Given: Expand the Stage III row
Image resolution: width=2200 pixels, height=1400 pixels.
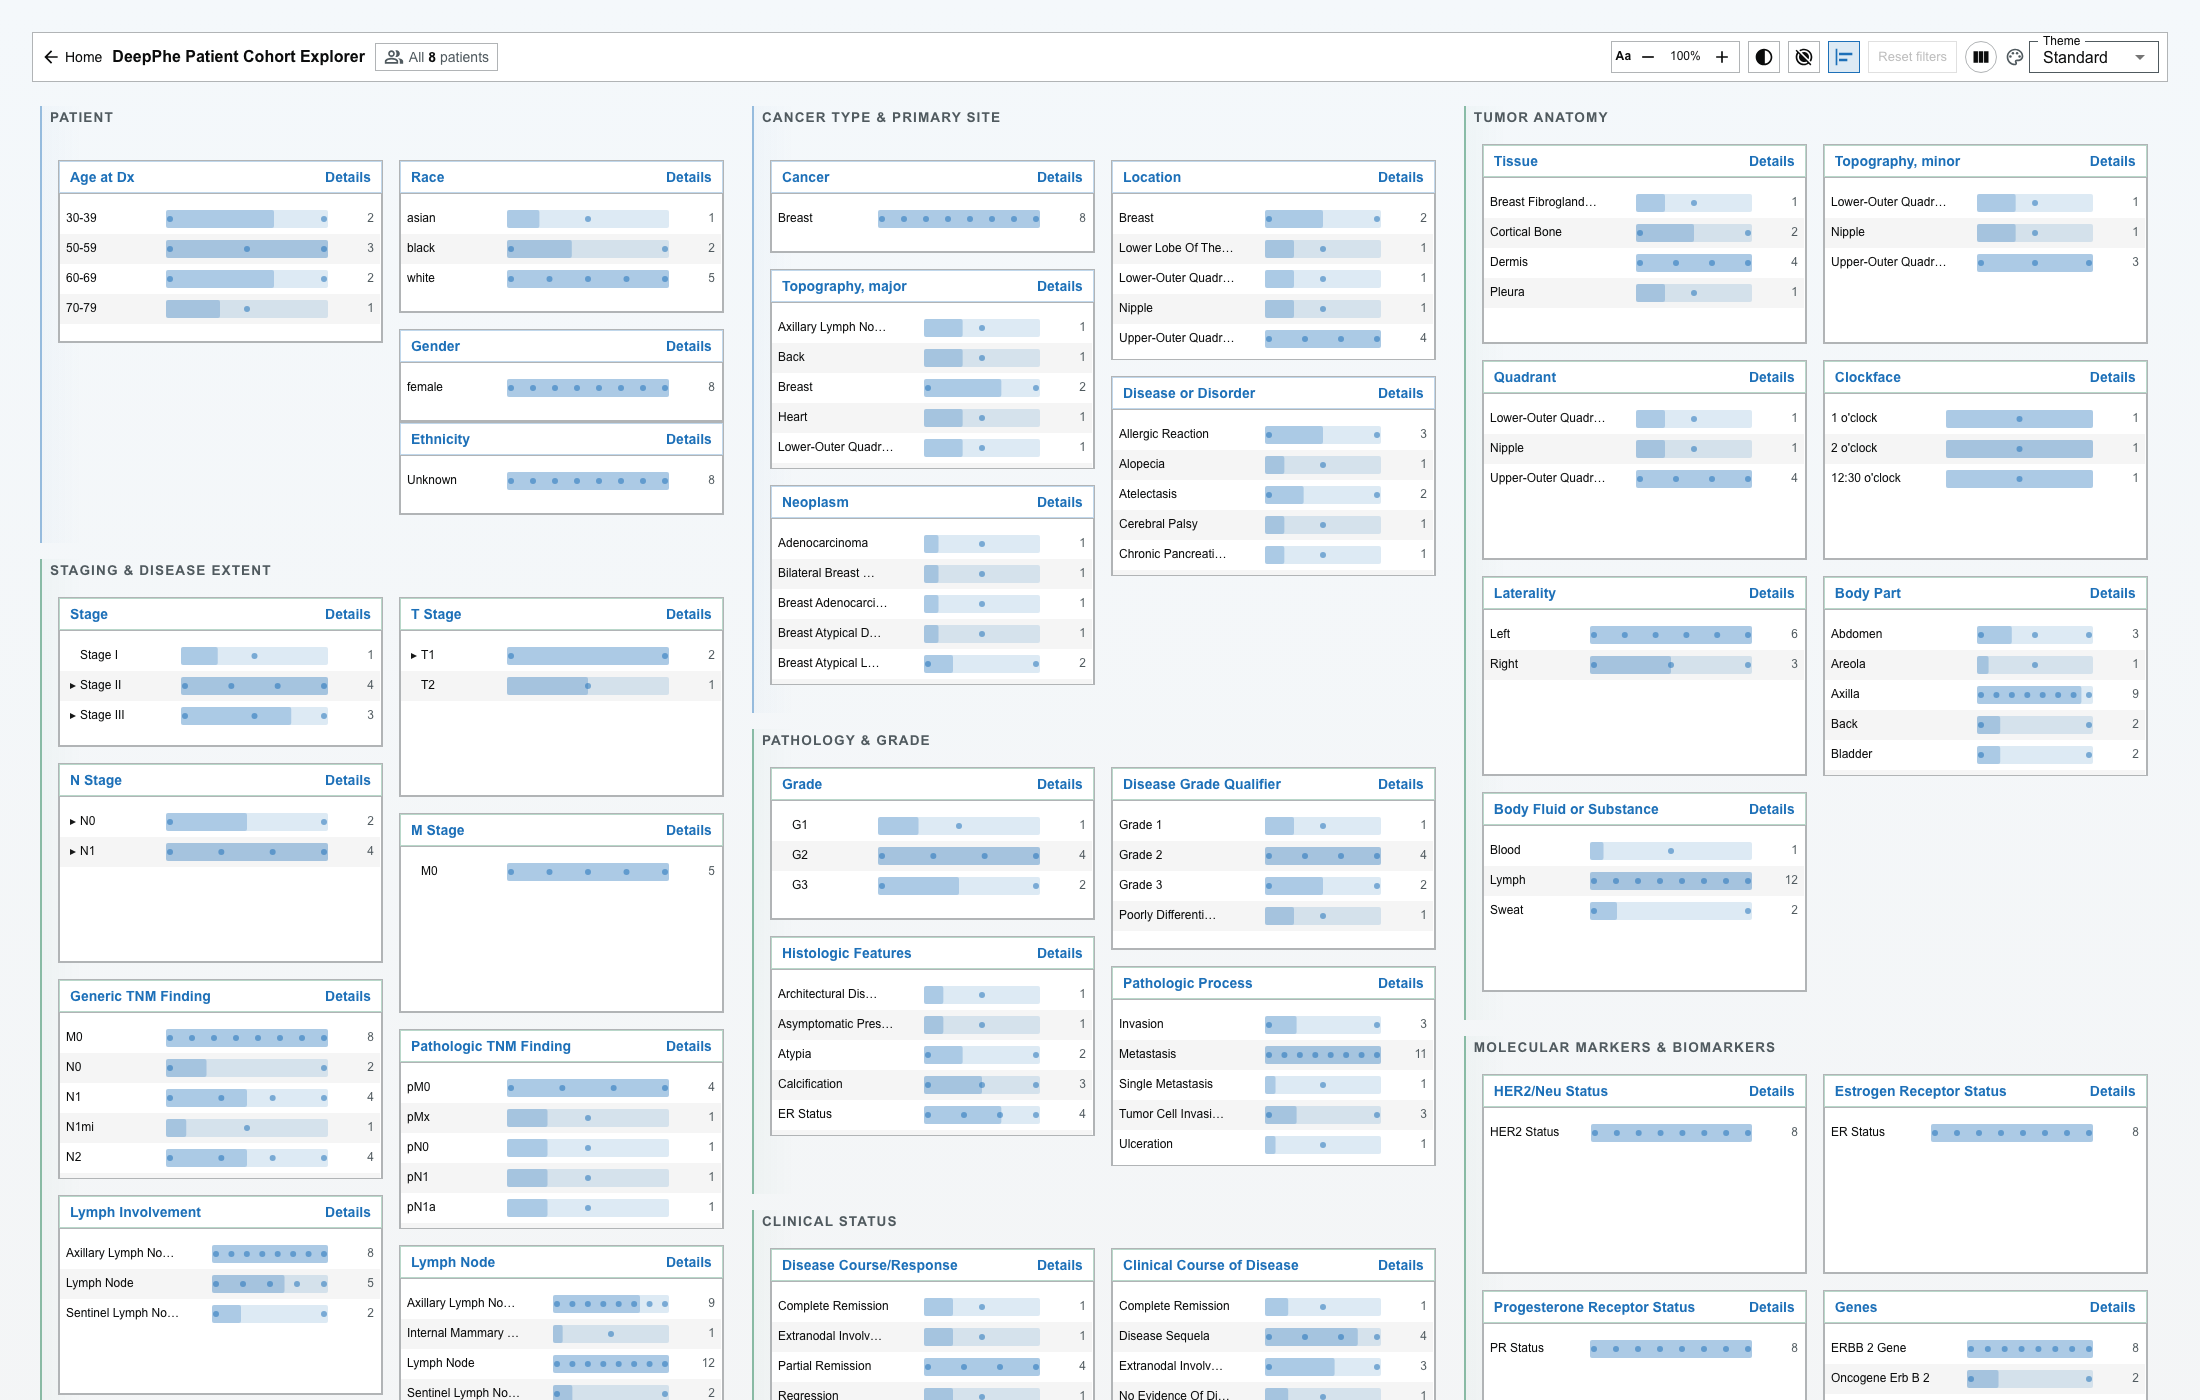Looking at the screenshot, I should (x=73, y=715).
